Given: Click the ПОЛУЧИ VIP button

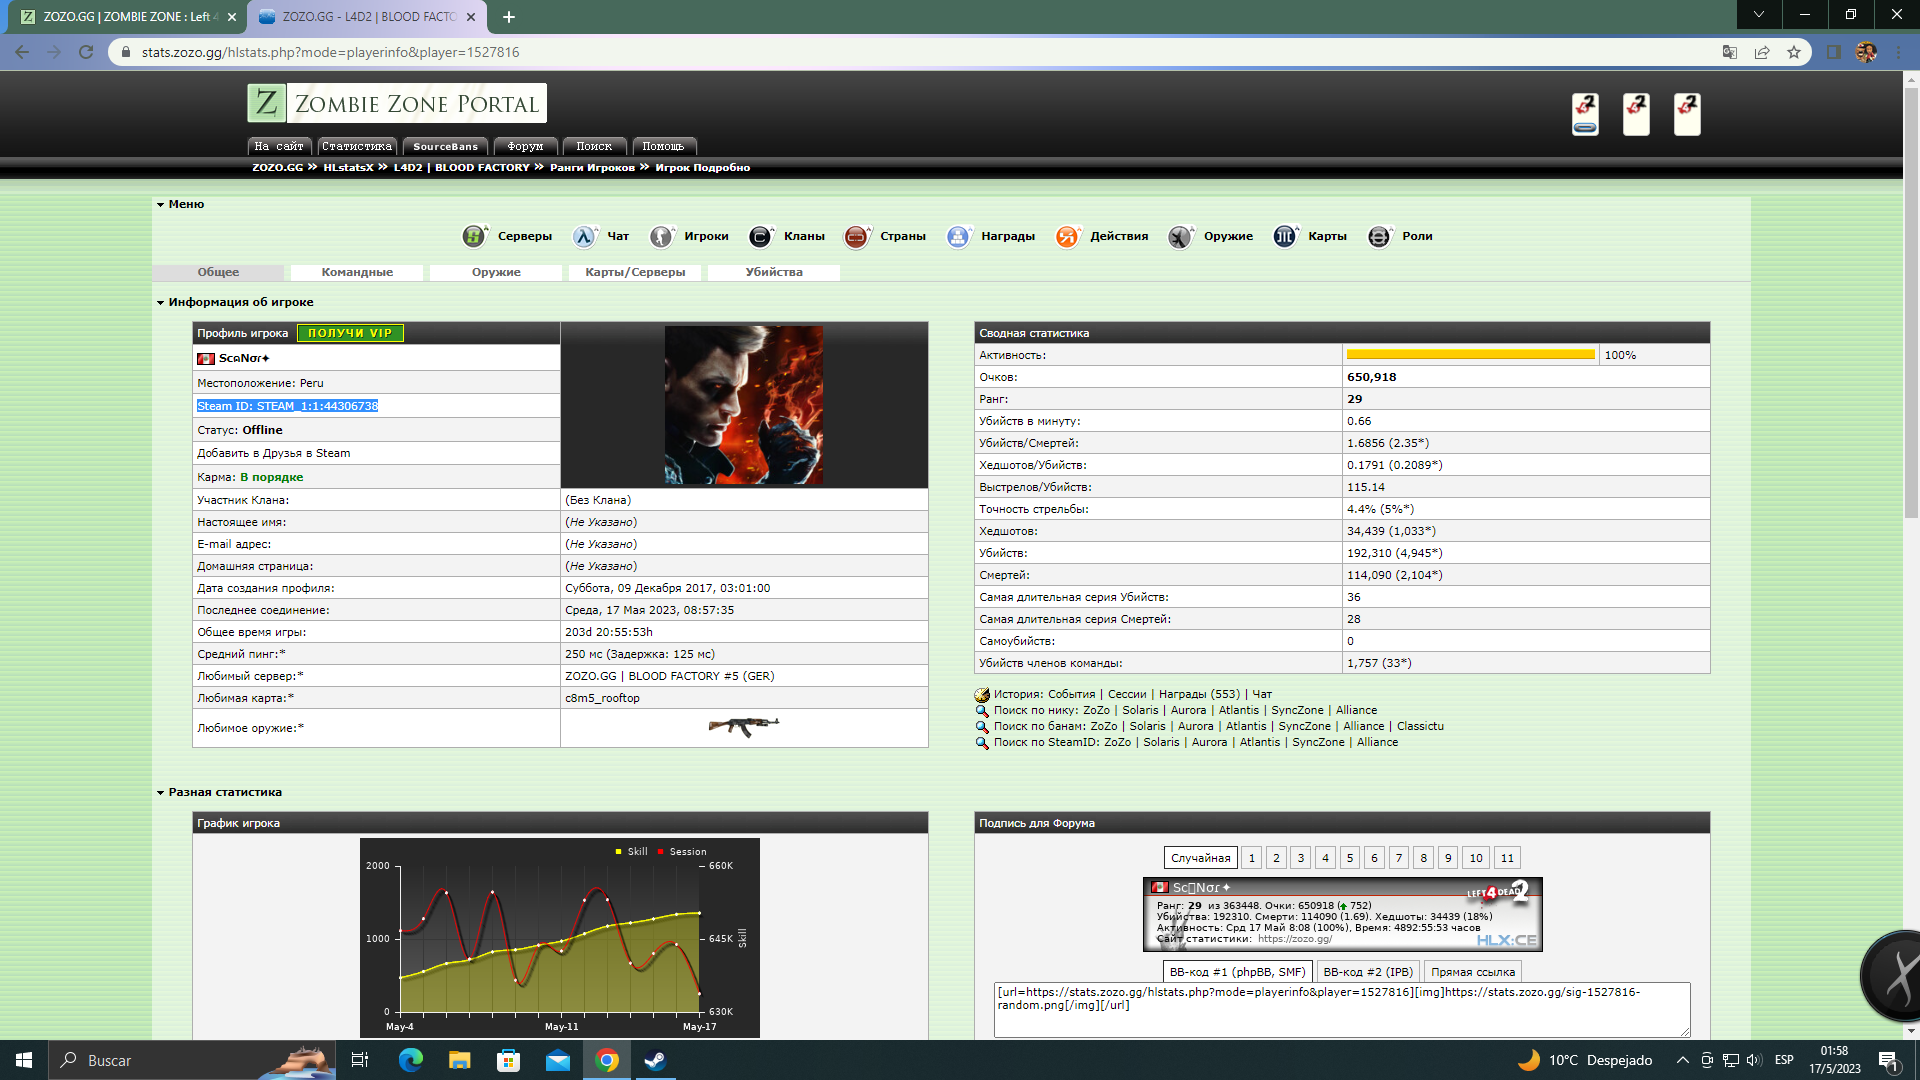Looking at the screenshot, I should point(350,333).
